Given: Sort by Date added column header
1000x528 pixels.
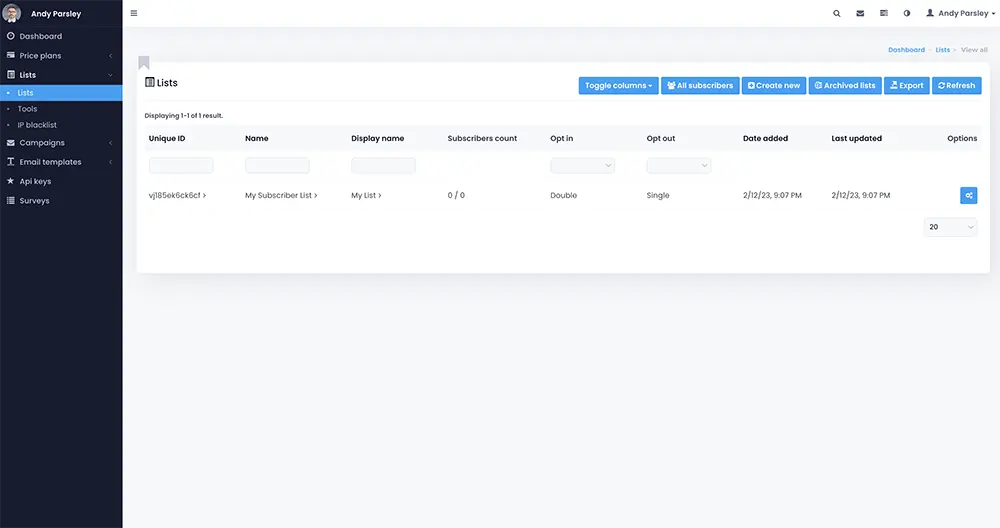Looking at the screenshot, I should point(765,138).
